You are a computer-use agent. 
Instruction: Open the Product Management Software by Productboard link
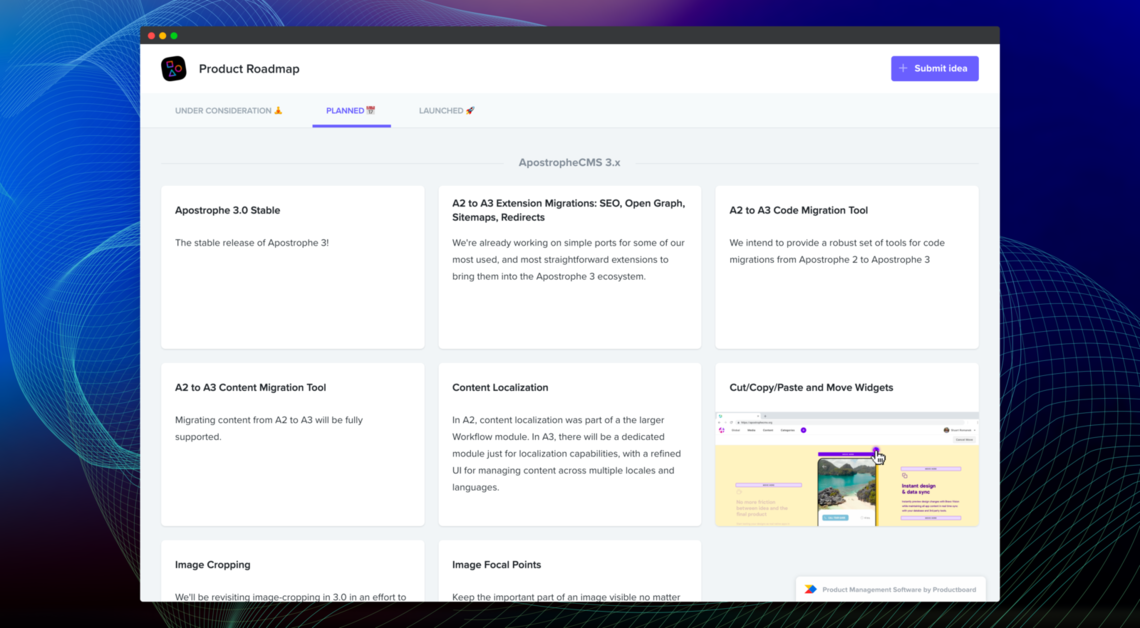point(898,589)
